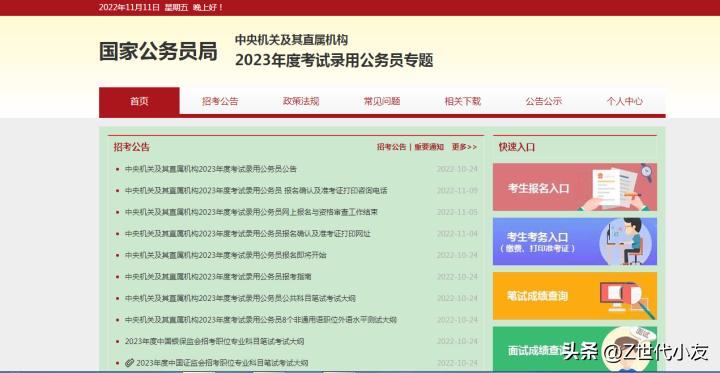Open the 公务员报考指南 notice
The image size is (720, 373).
click(218, 277)
